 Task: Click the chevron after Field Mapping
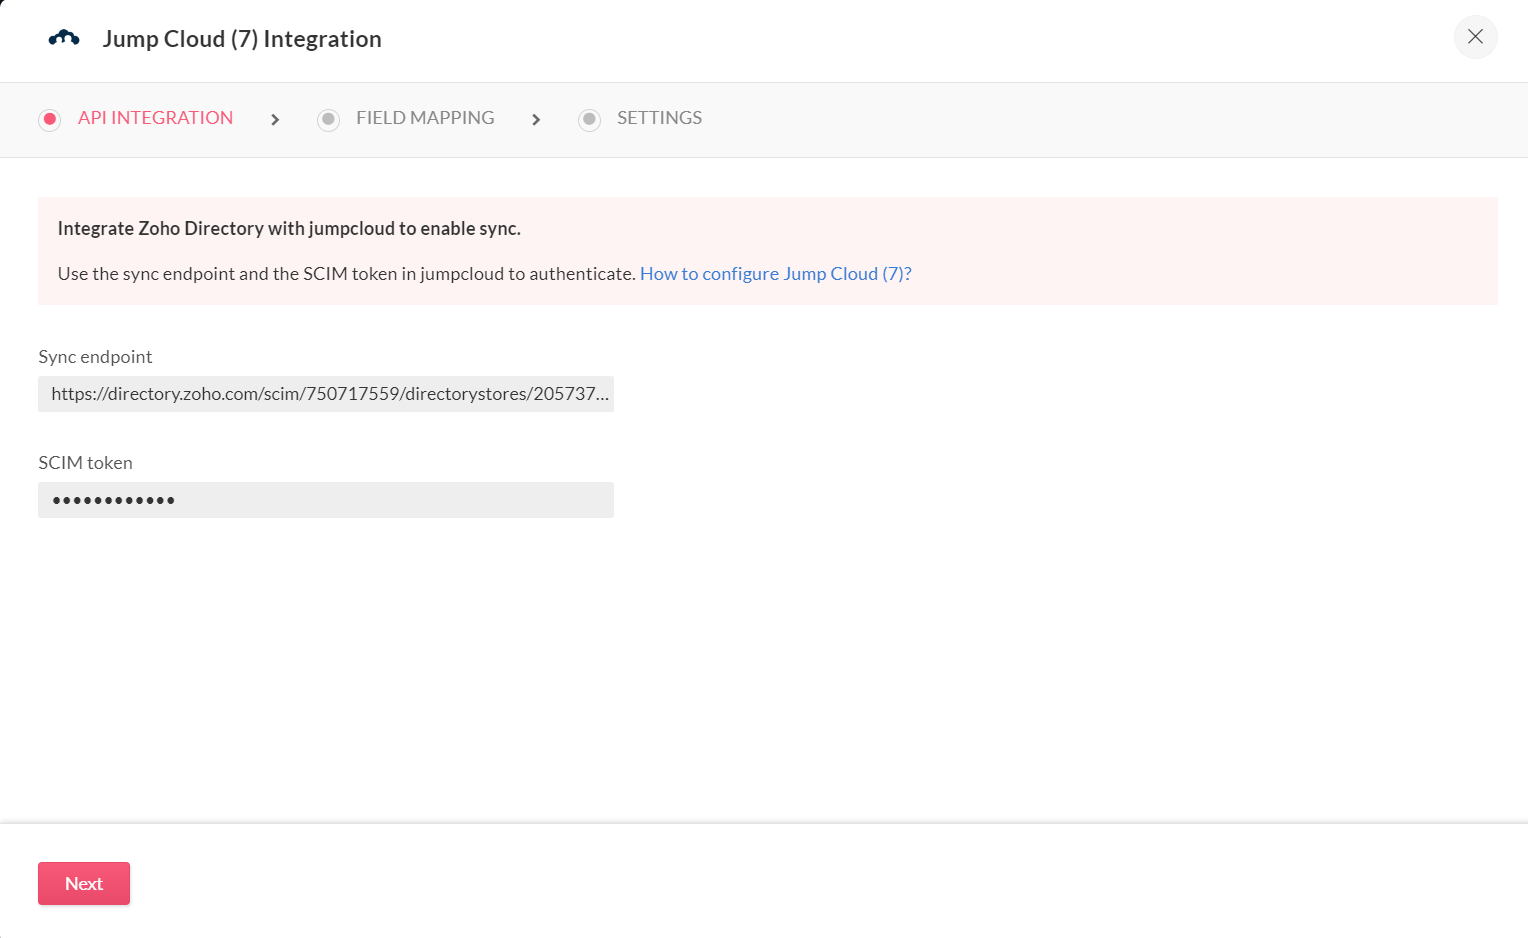click(x=536, y=120)
